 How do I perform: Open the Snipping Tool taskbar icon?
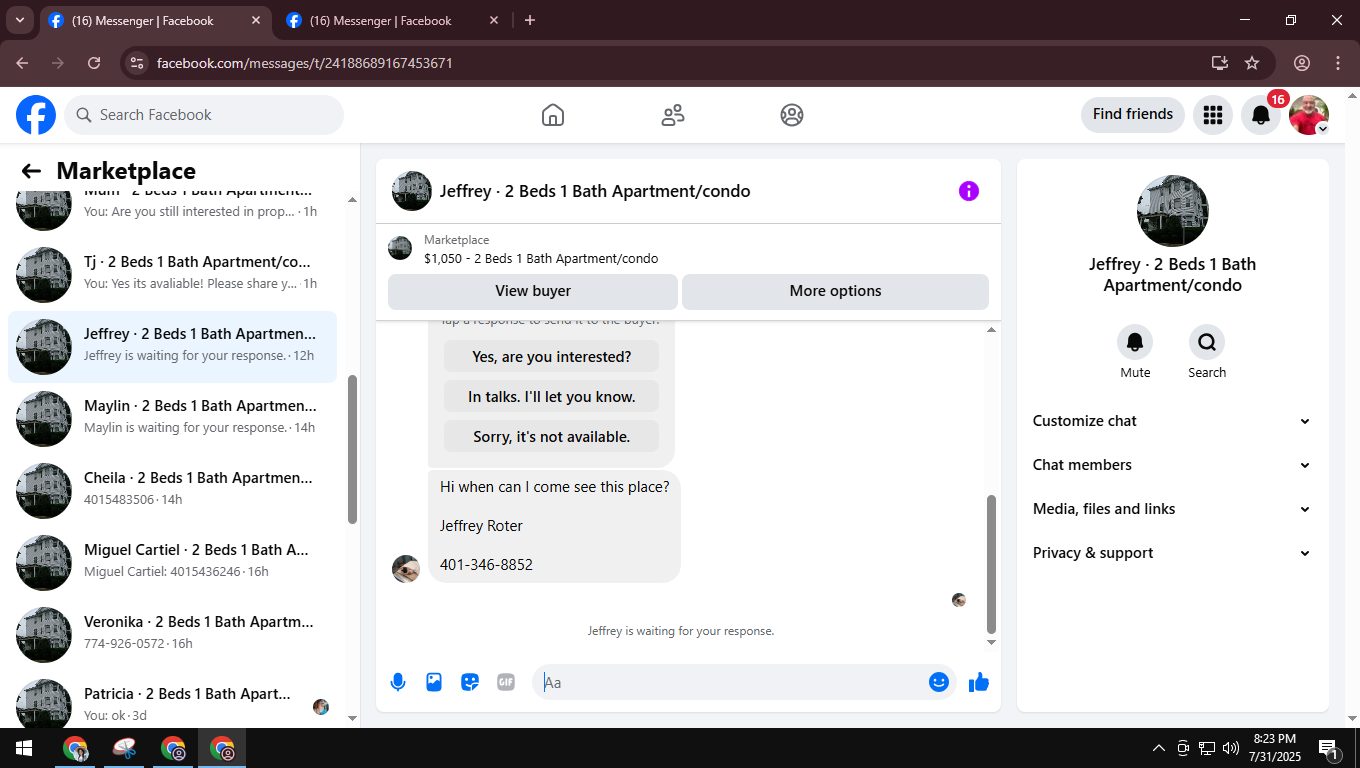point(124,748)
